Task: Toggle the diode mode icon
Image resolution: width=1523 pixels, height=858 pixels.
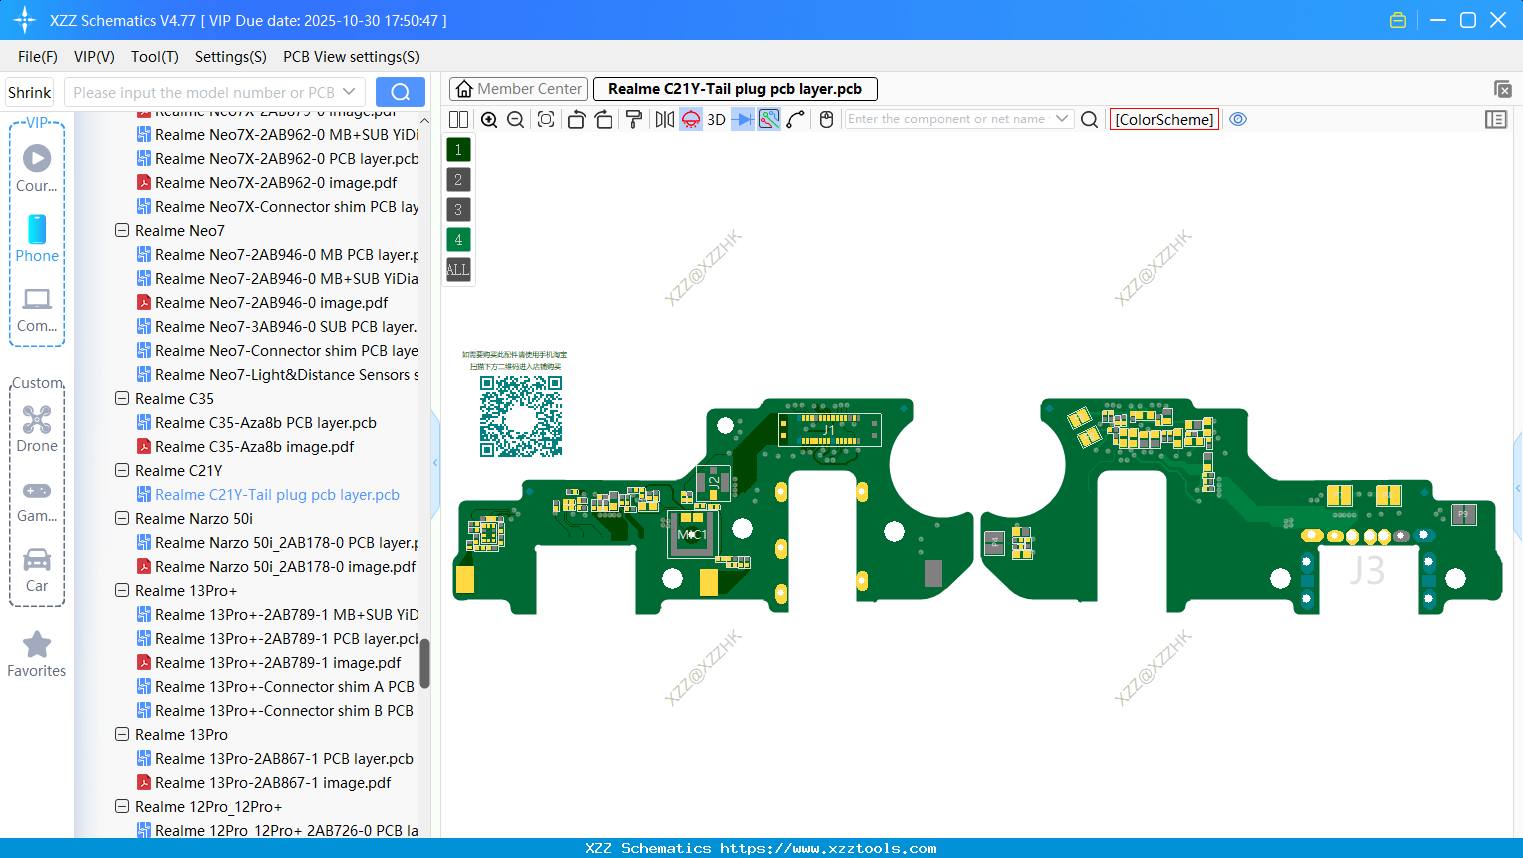Action: pyautogui.click(x=743, y=119)
